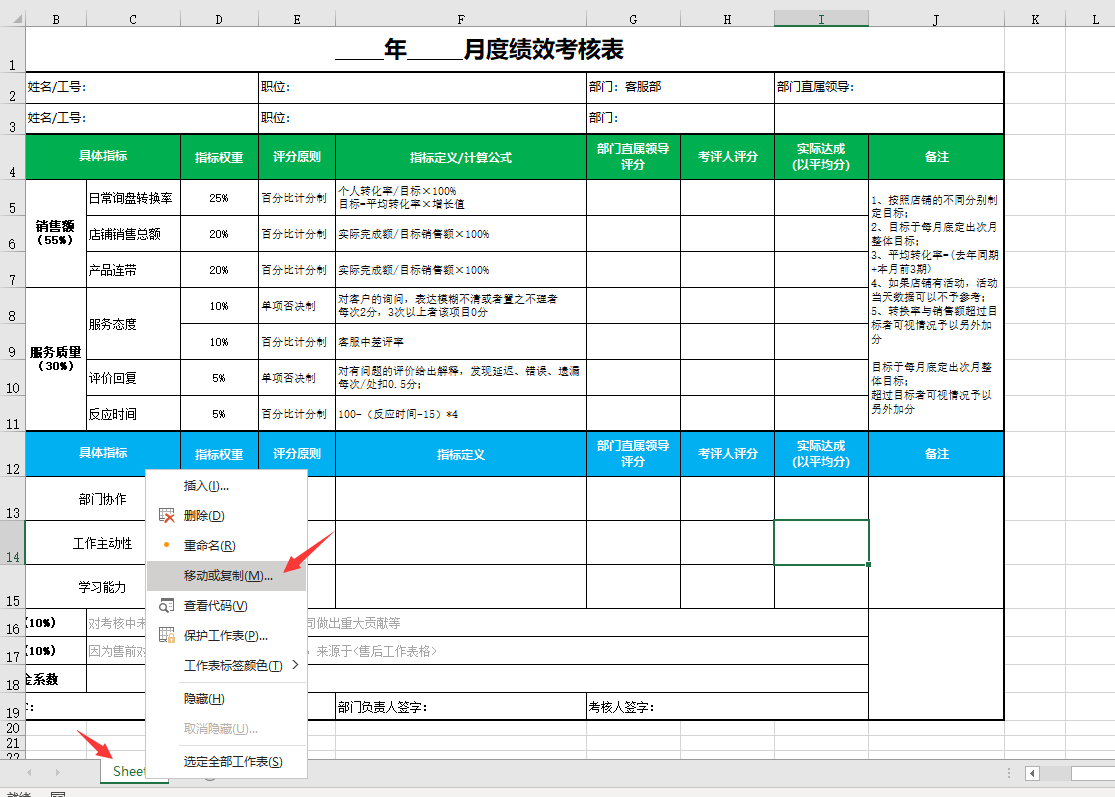
Task: Click the 日常询盘转换率 cell
Action: click(x=134, y=198)
